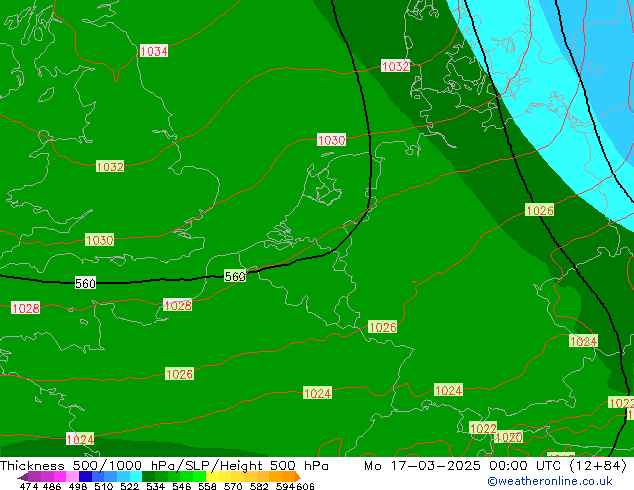Click the legend value 570
634x490 pixels.
coord(233,486)
